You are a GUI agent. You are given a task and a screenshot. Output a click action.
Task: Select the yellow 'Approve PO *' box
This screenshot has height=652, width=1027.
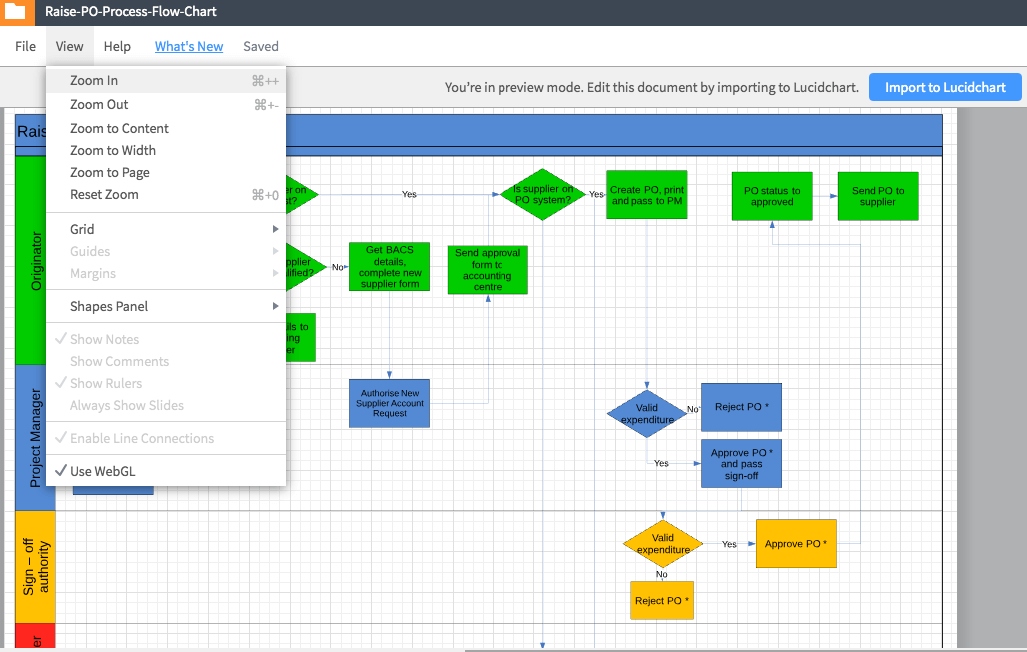pyautogui.click(x=796, y=544)
